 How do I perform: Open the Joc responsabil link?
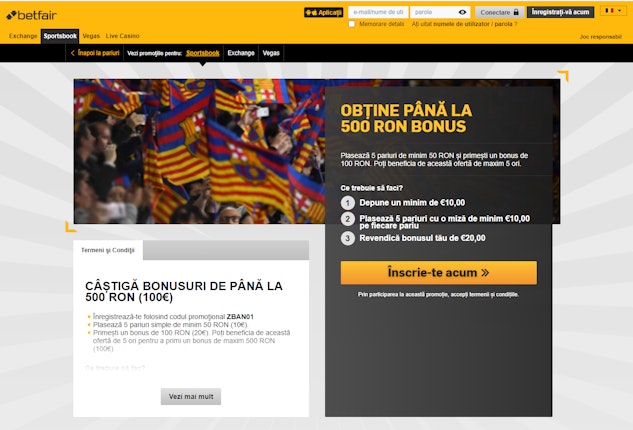[x=601, y=37]
